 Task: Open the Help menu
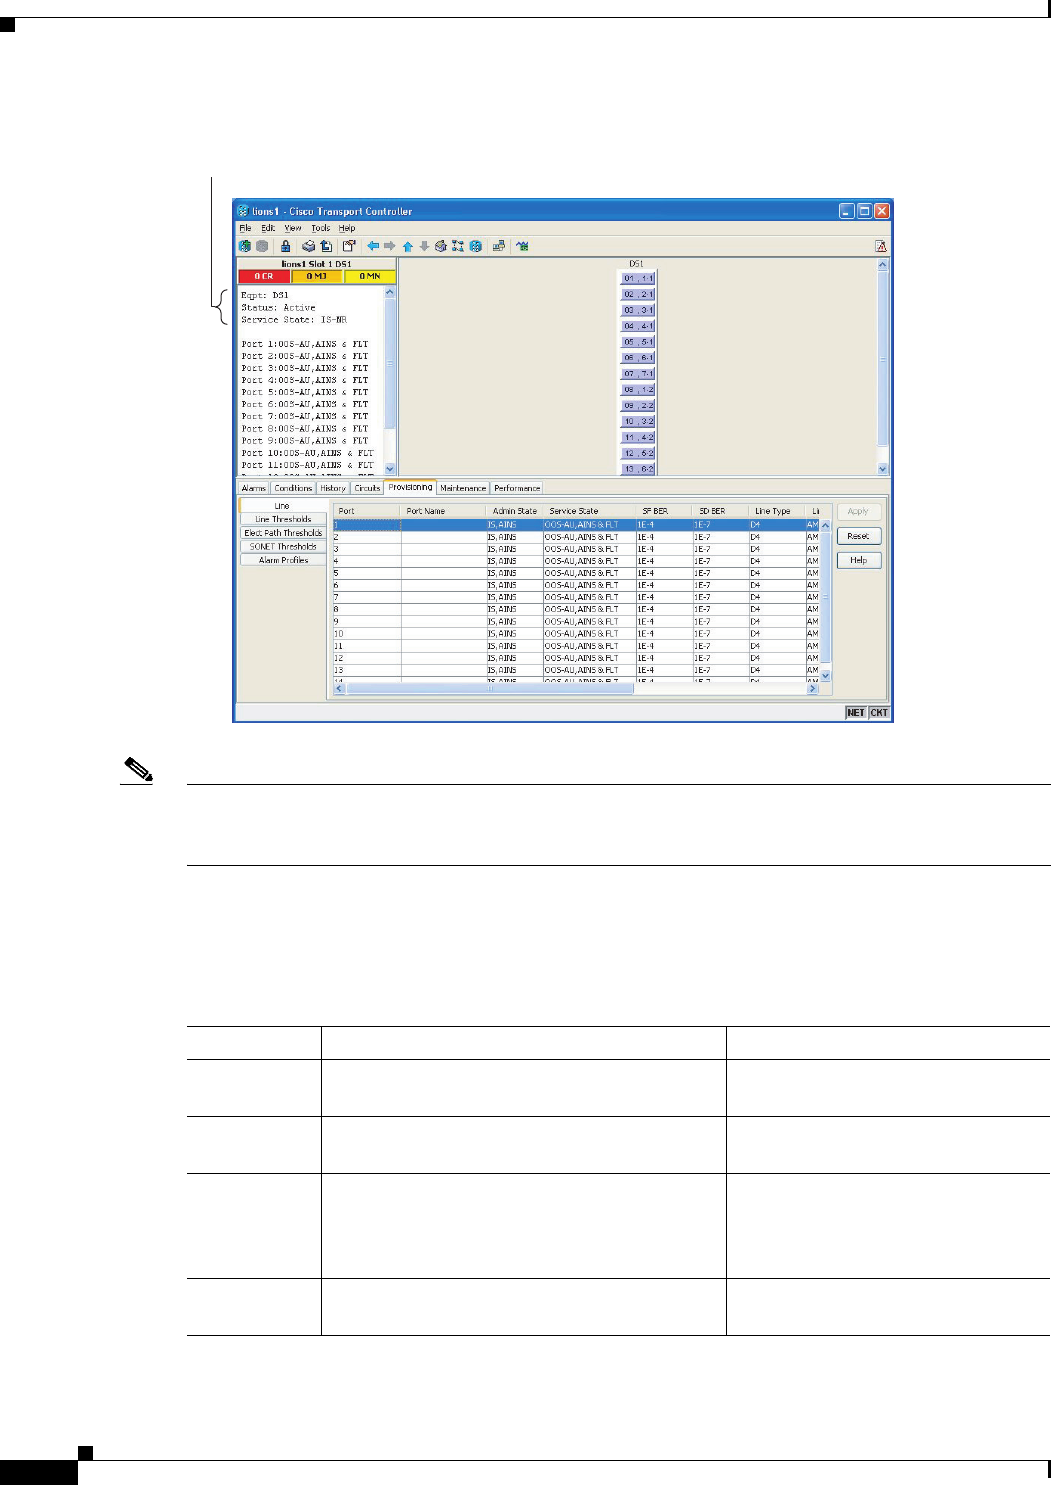pos(347,228)
